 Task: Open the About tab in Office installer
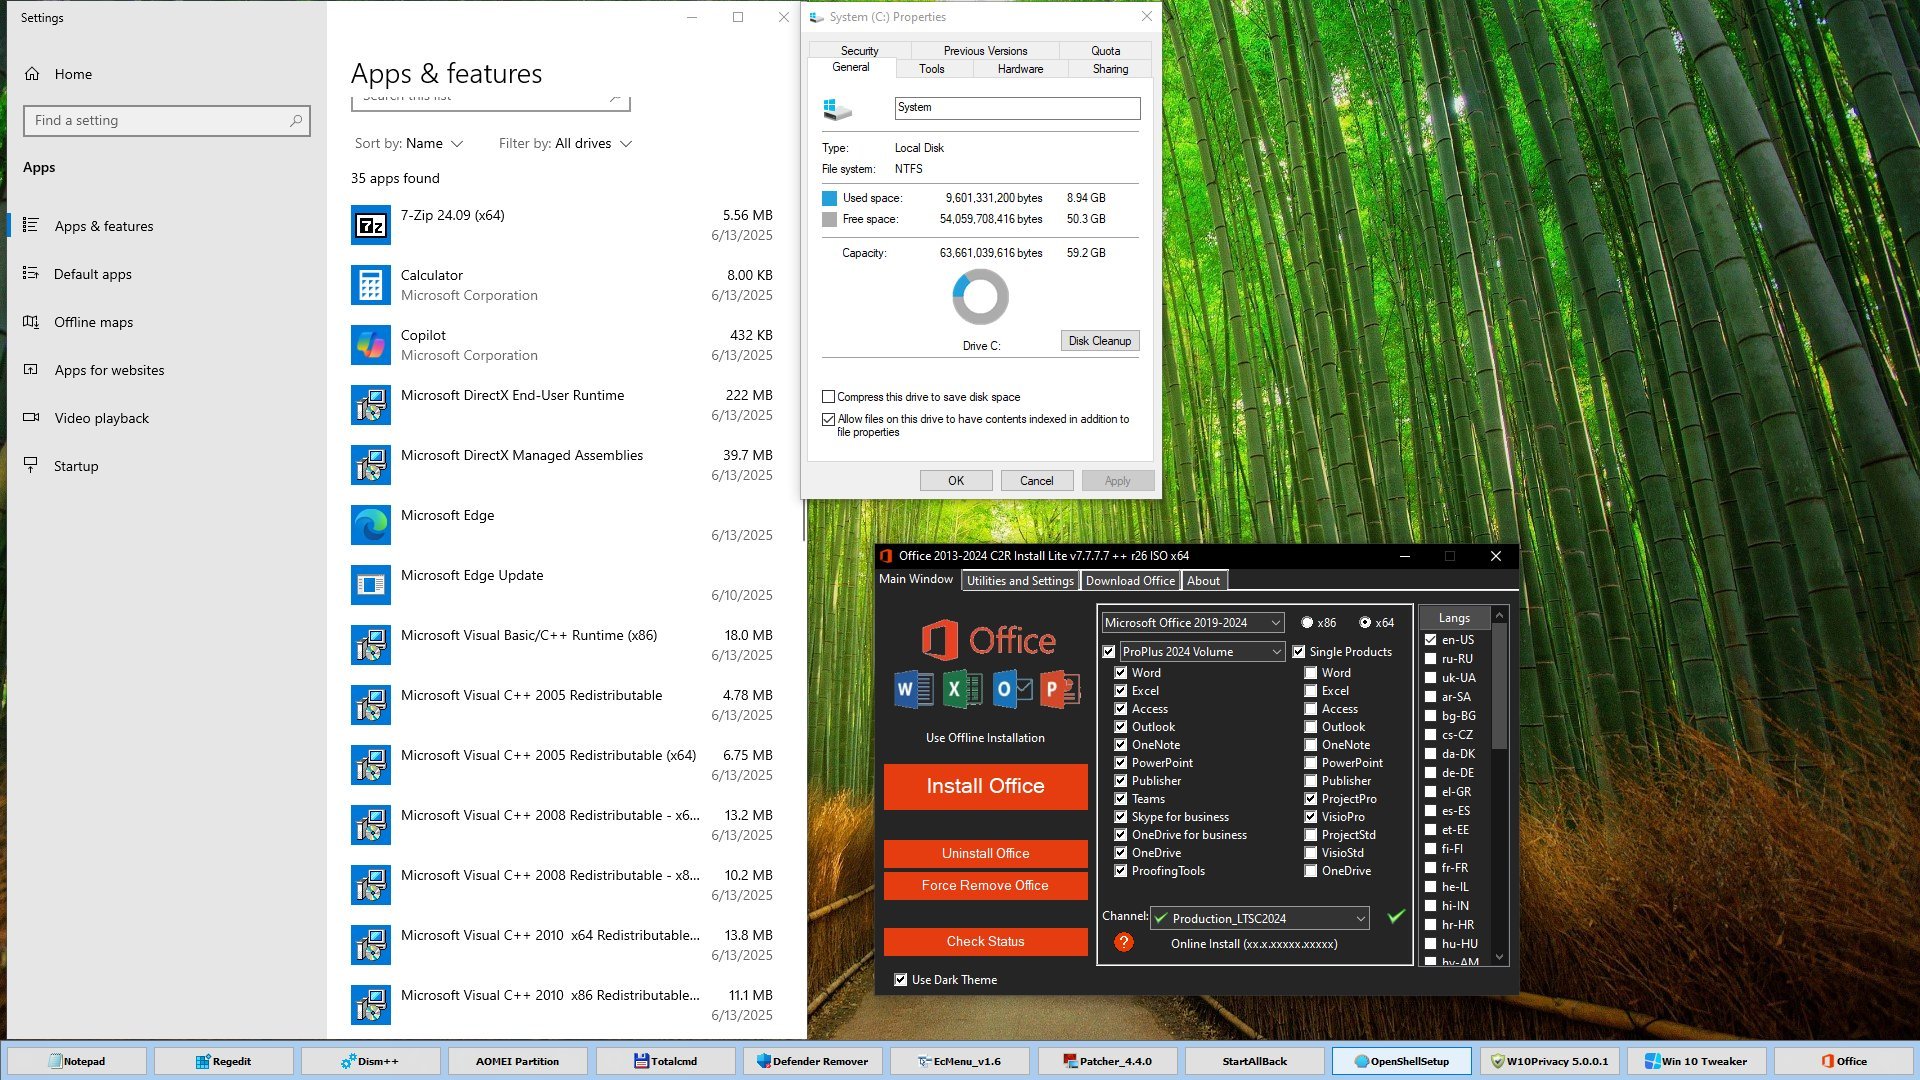(x=1203, y=580)
